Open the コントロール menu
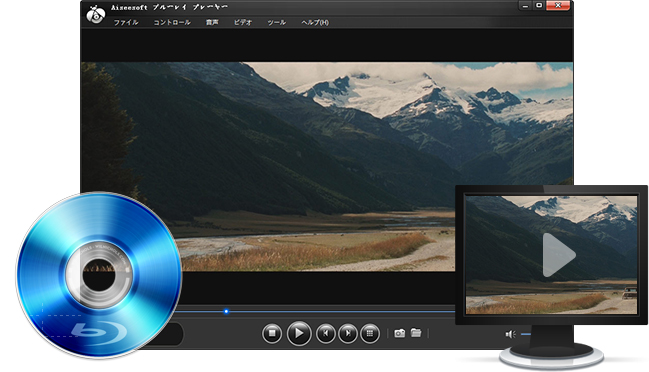649x372 pixels. (x=172, y=22)
